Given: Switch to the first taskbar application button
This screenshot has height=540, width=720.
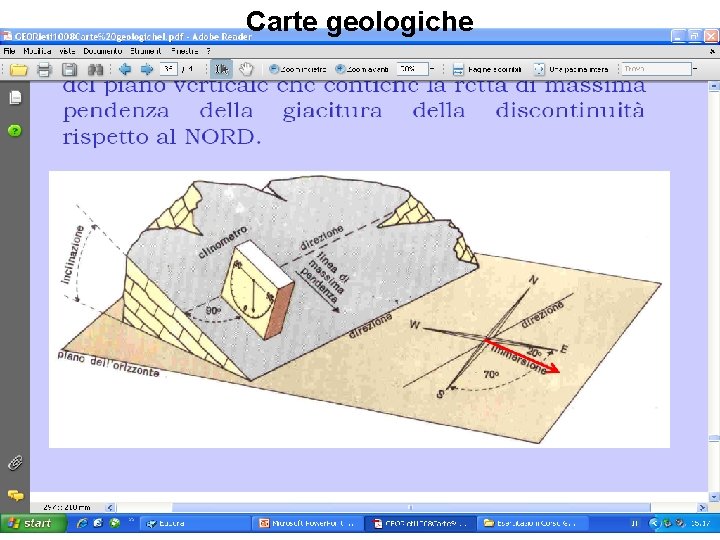Looking at the screenshot, I should pos(194,523).
